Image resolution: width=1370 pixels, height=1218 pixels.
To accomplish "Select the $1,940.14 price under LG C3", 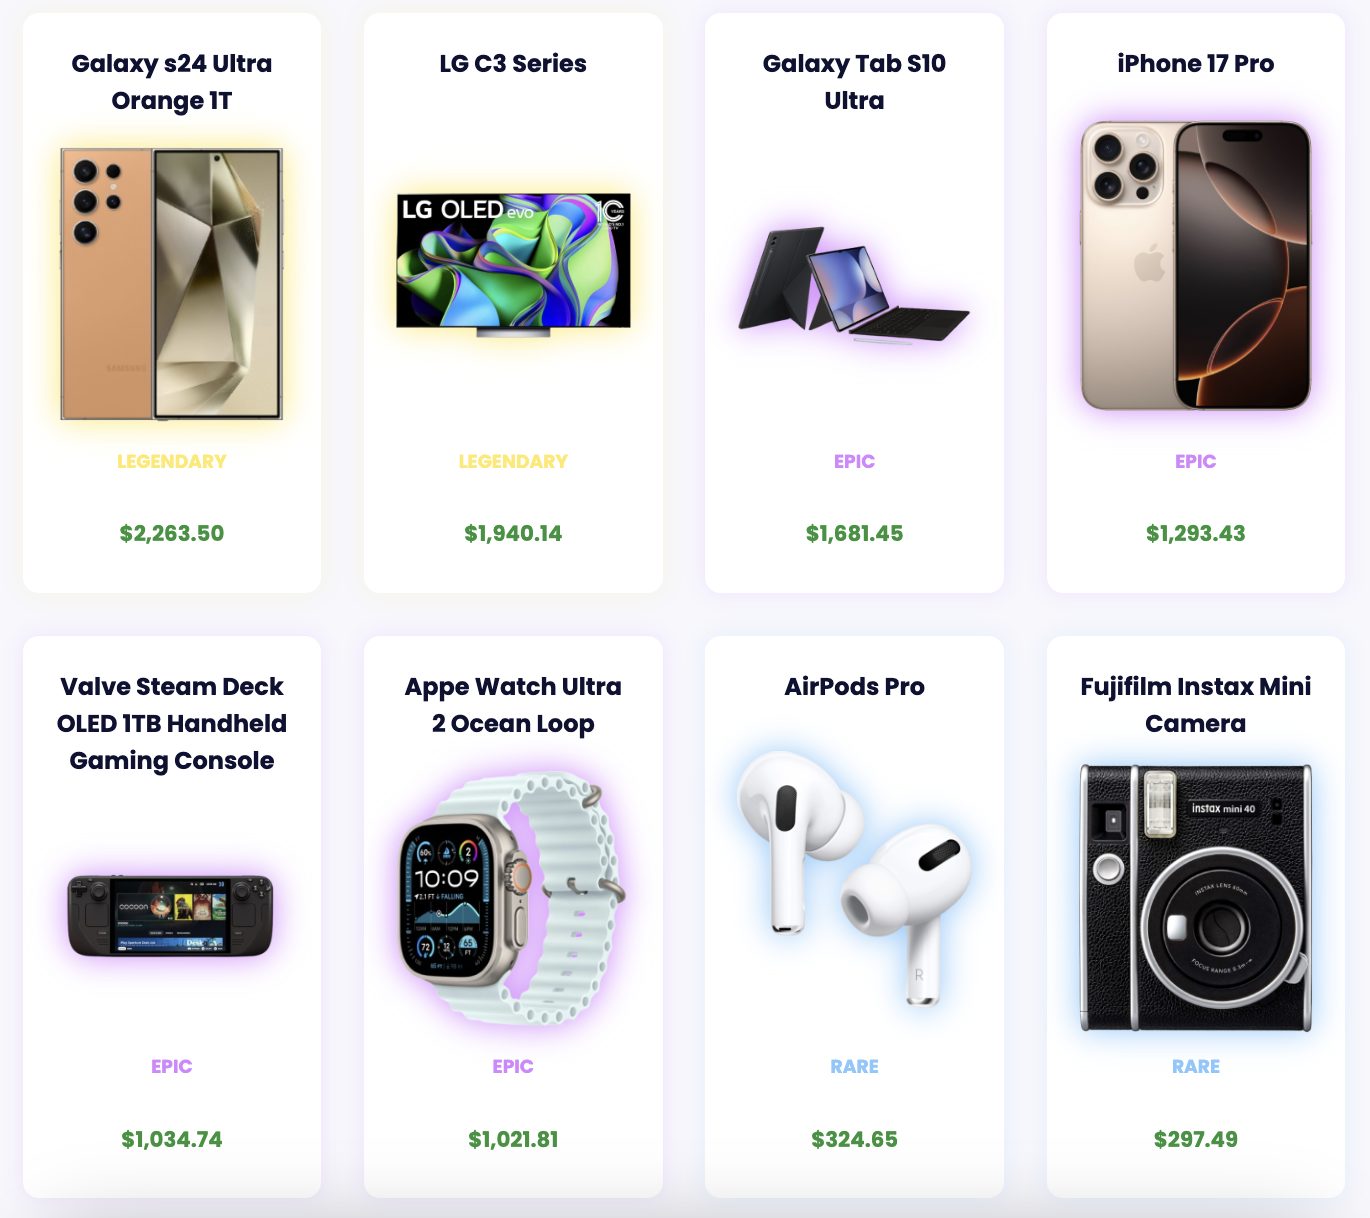I will (x=513, y=533).
